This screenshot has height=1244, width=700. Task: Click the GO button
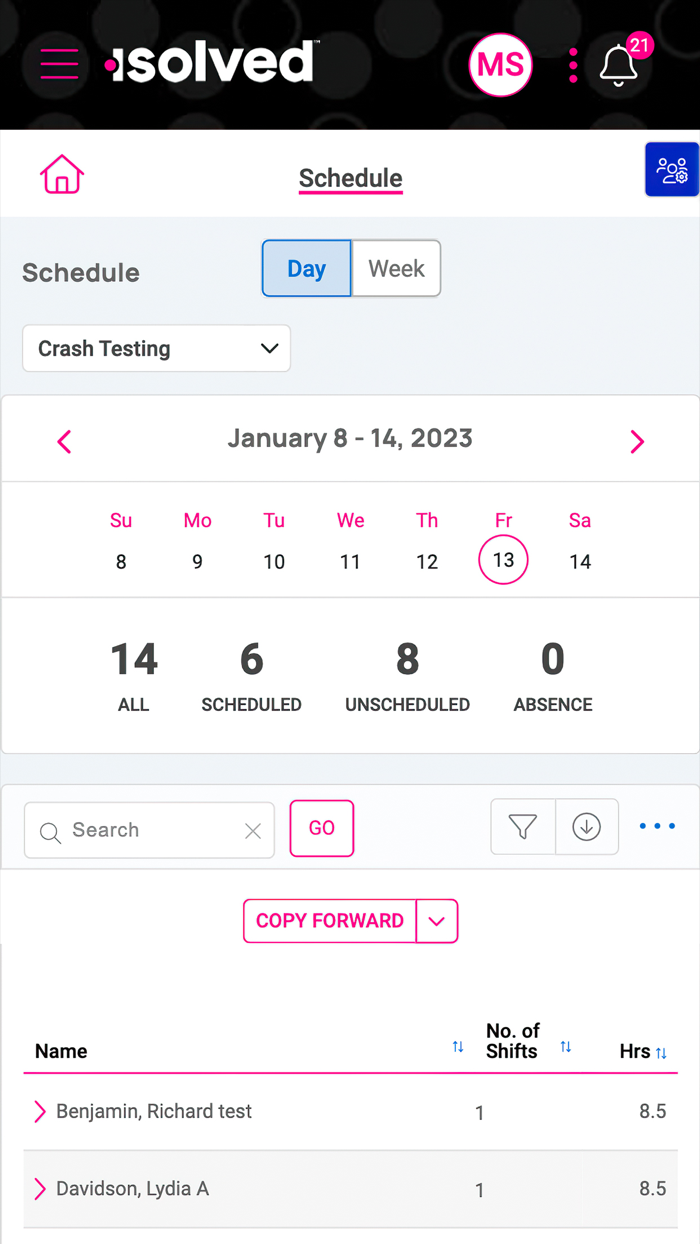(x=322, y=828)
